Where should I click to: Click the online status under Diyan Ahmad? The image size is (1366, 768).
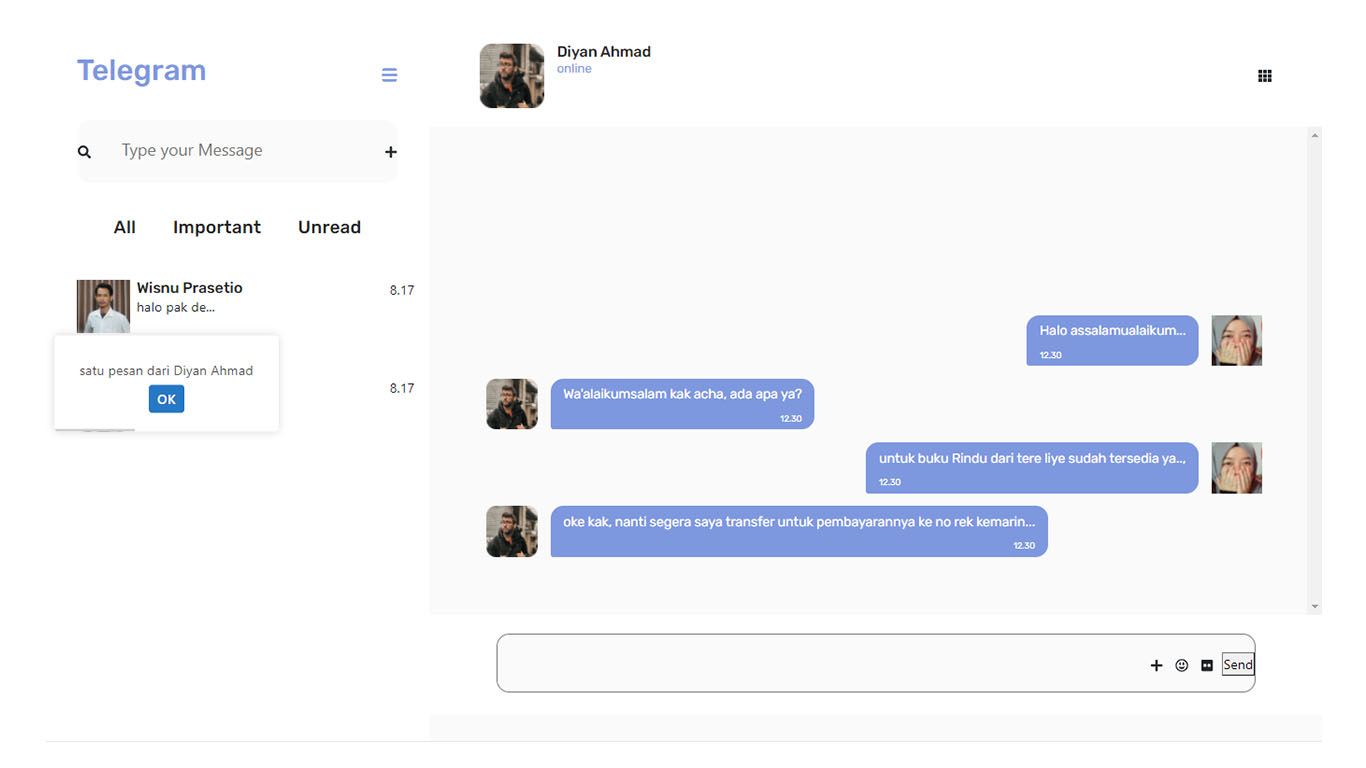[574, 68]
